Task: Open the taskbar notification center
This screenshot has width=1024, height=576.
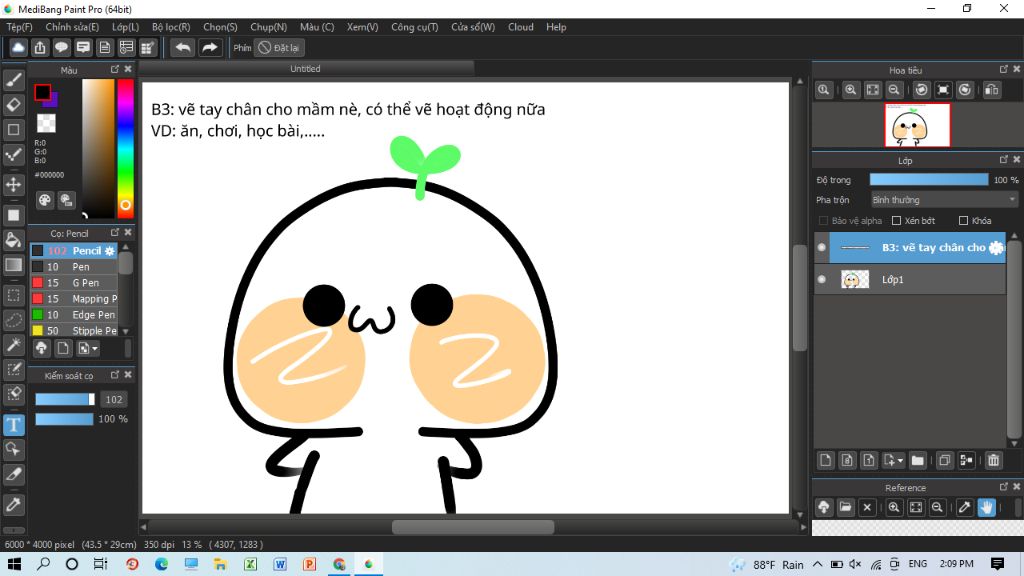Action: pyautogui.click(x=997, y=564)
